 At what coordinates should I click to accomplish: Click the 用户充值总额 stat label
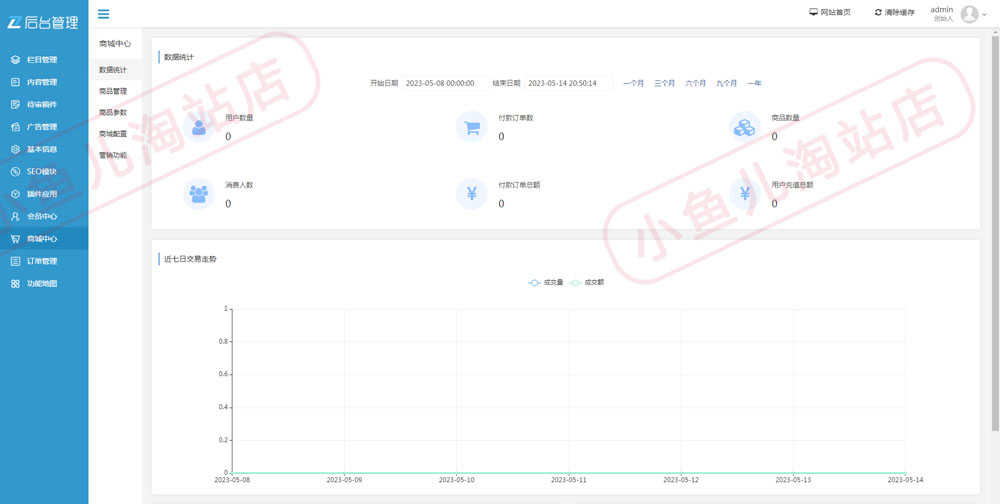[792, 185]
